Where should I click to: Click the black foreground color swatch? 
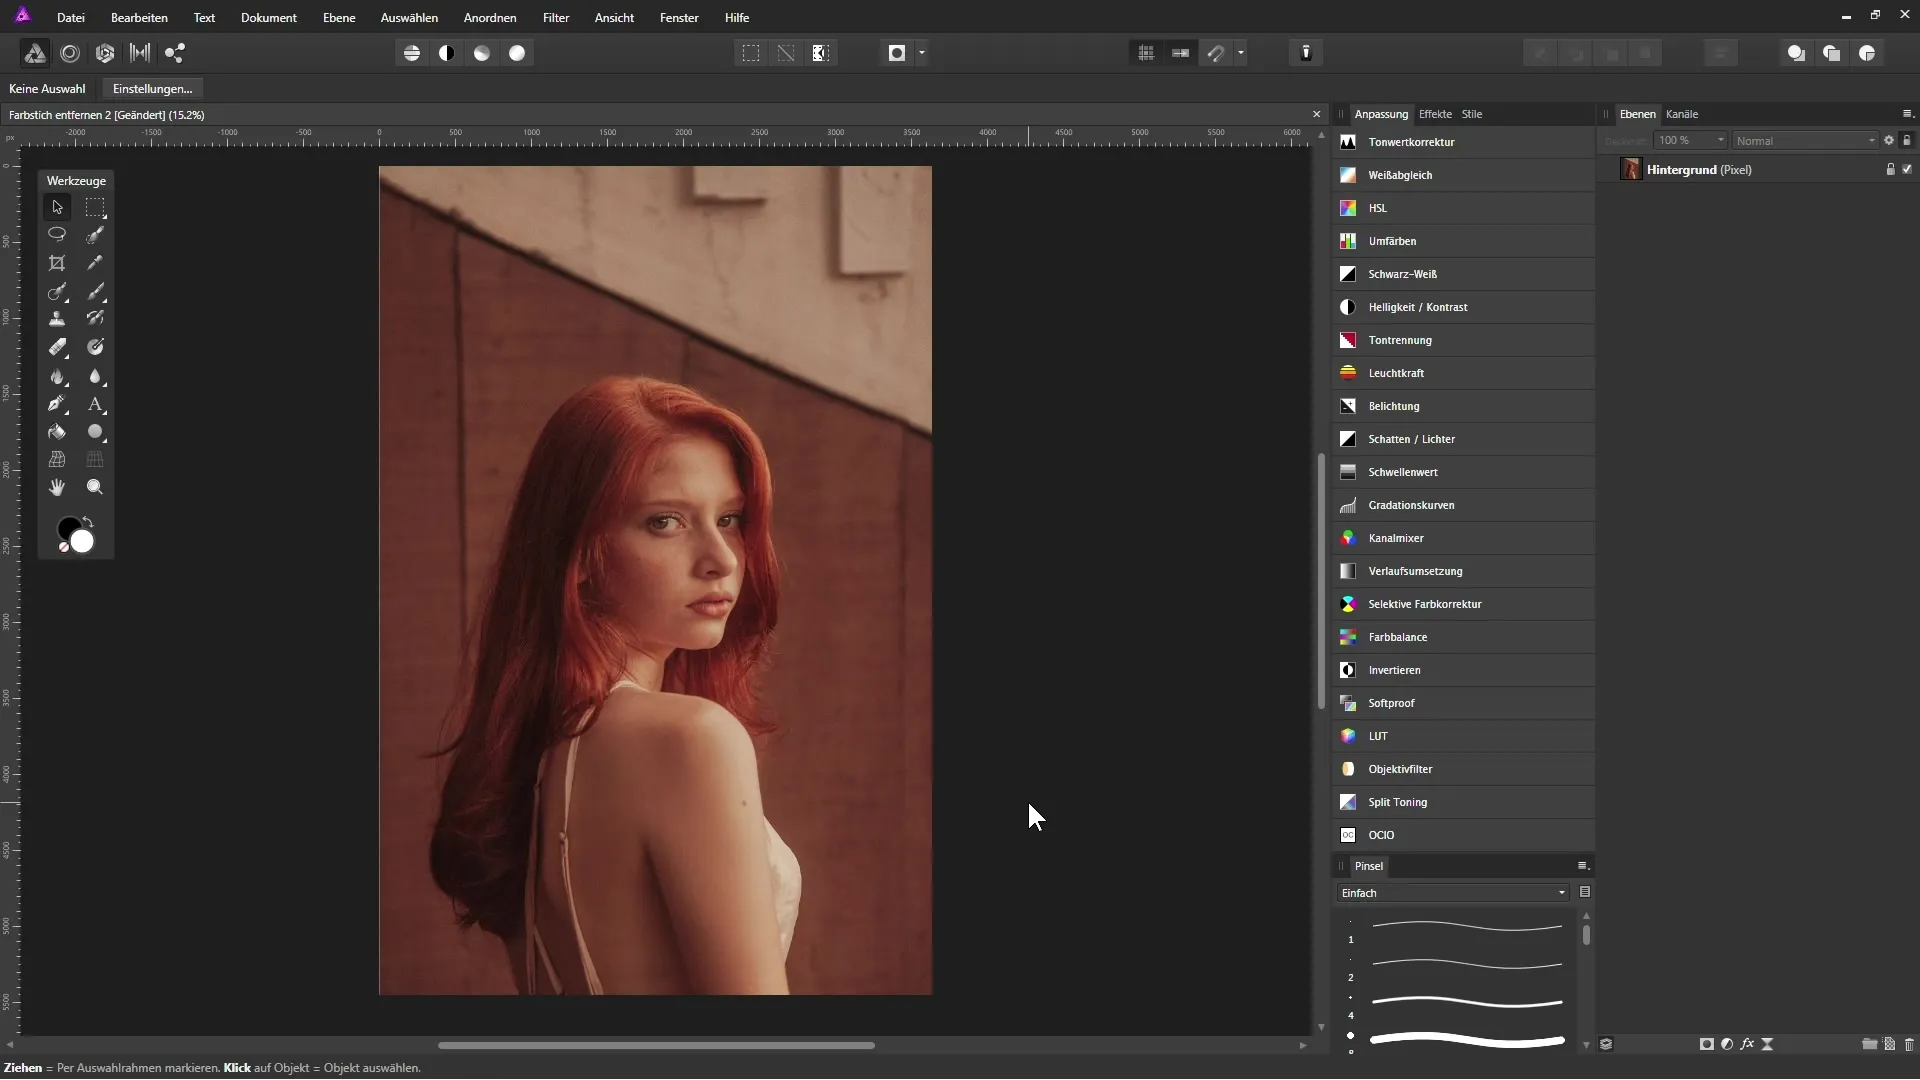click(x=66, y=527)
